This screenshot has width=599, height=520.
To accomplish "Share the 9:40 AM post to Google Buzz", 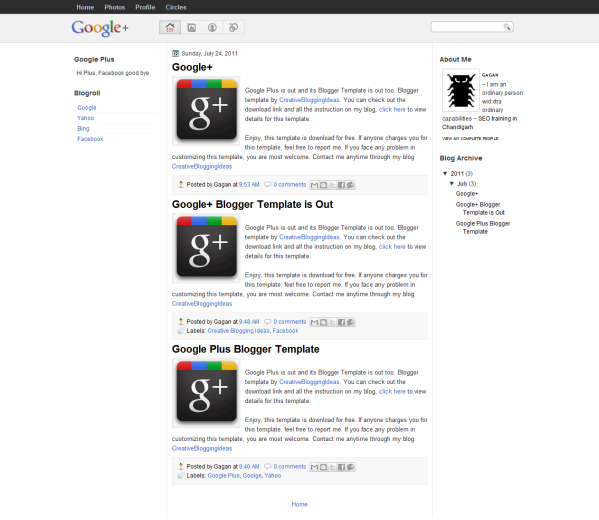I will [x=350, y=467].
